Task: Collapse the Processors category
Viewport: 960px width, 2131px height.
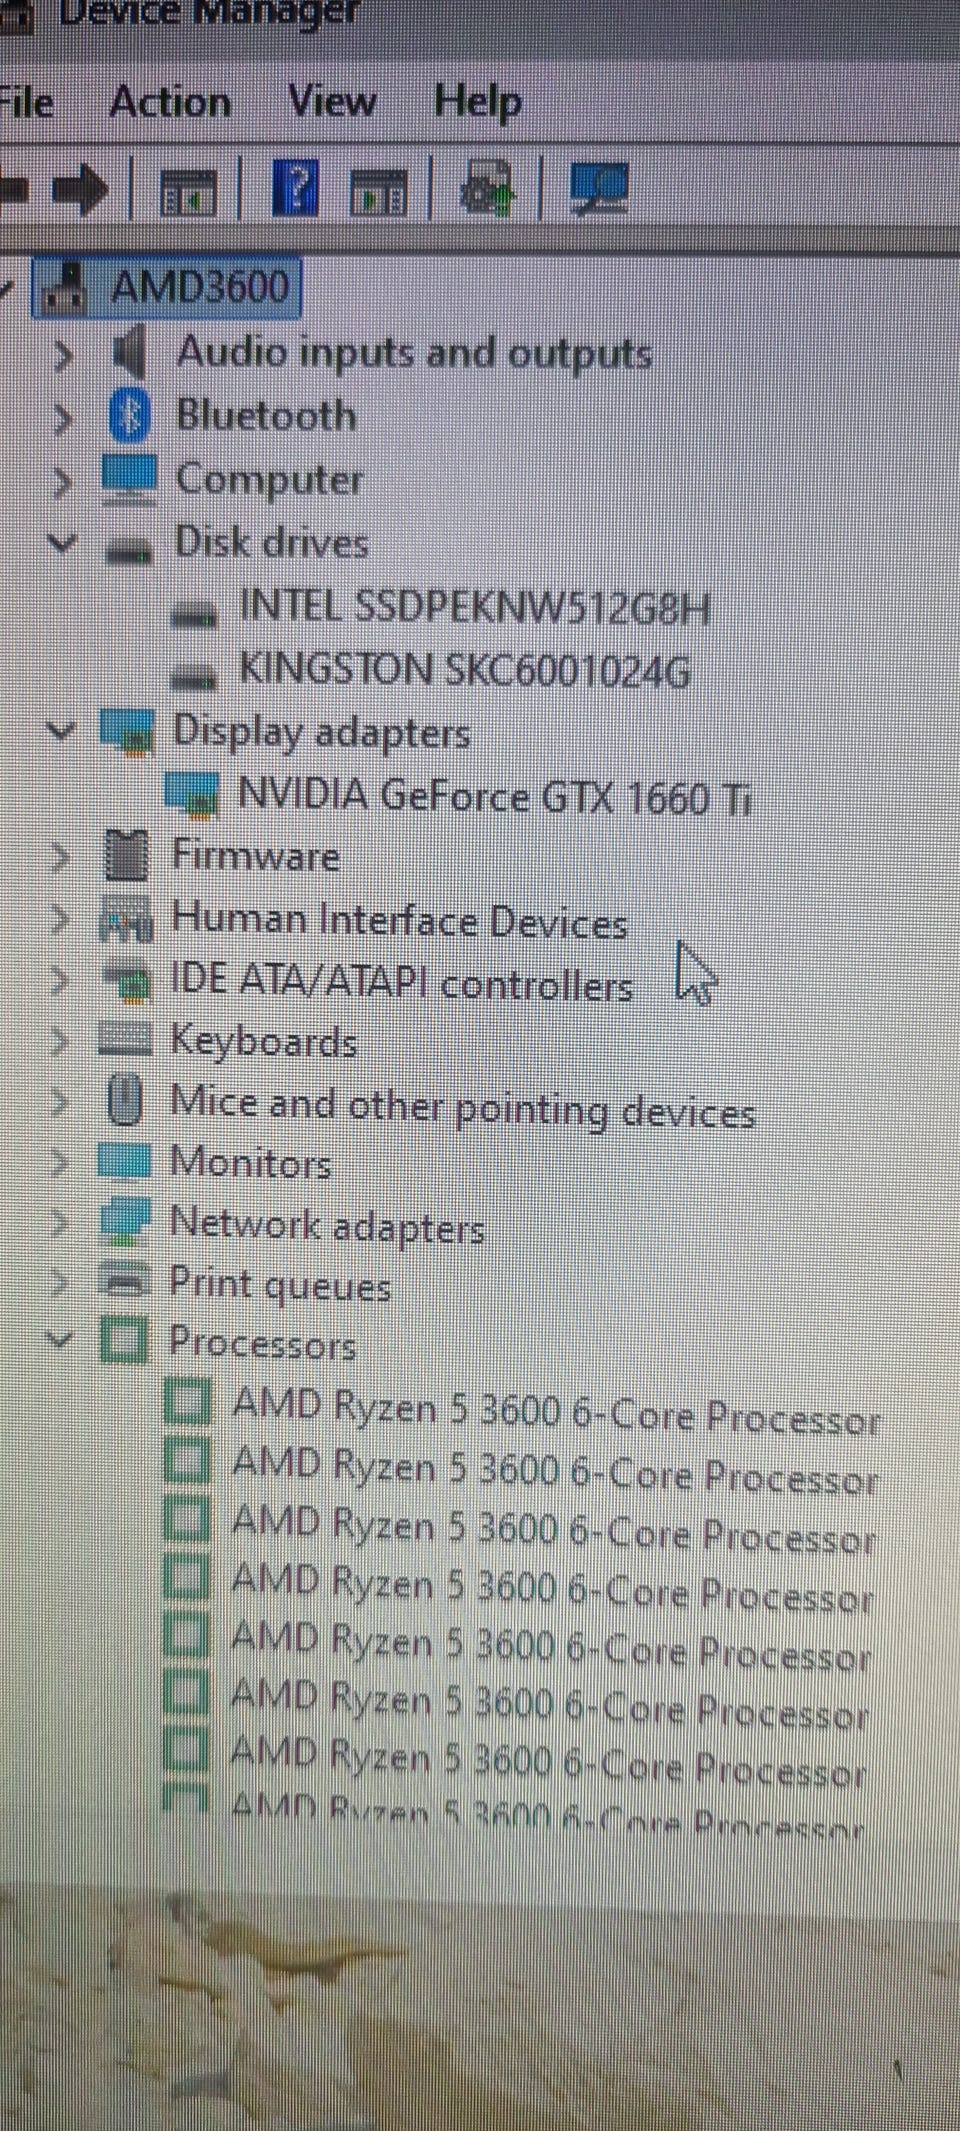Action: 60,1338
